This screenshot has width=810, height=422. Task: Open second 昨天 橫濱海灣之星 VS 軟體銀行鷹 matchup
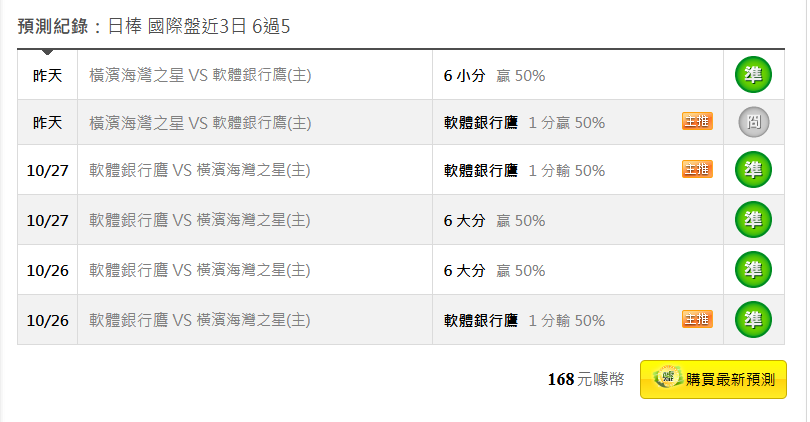(x=200, y=123)
